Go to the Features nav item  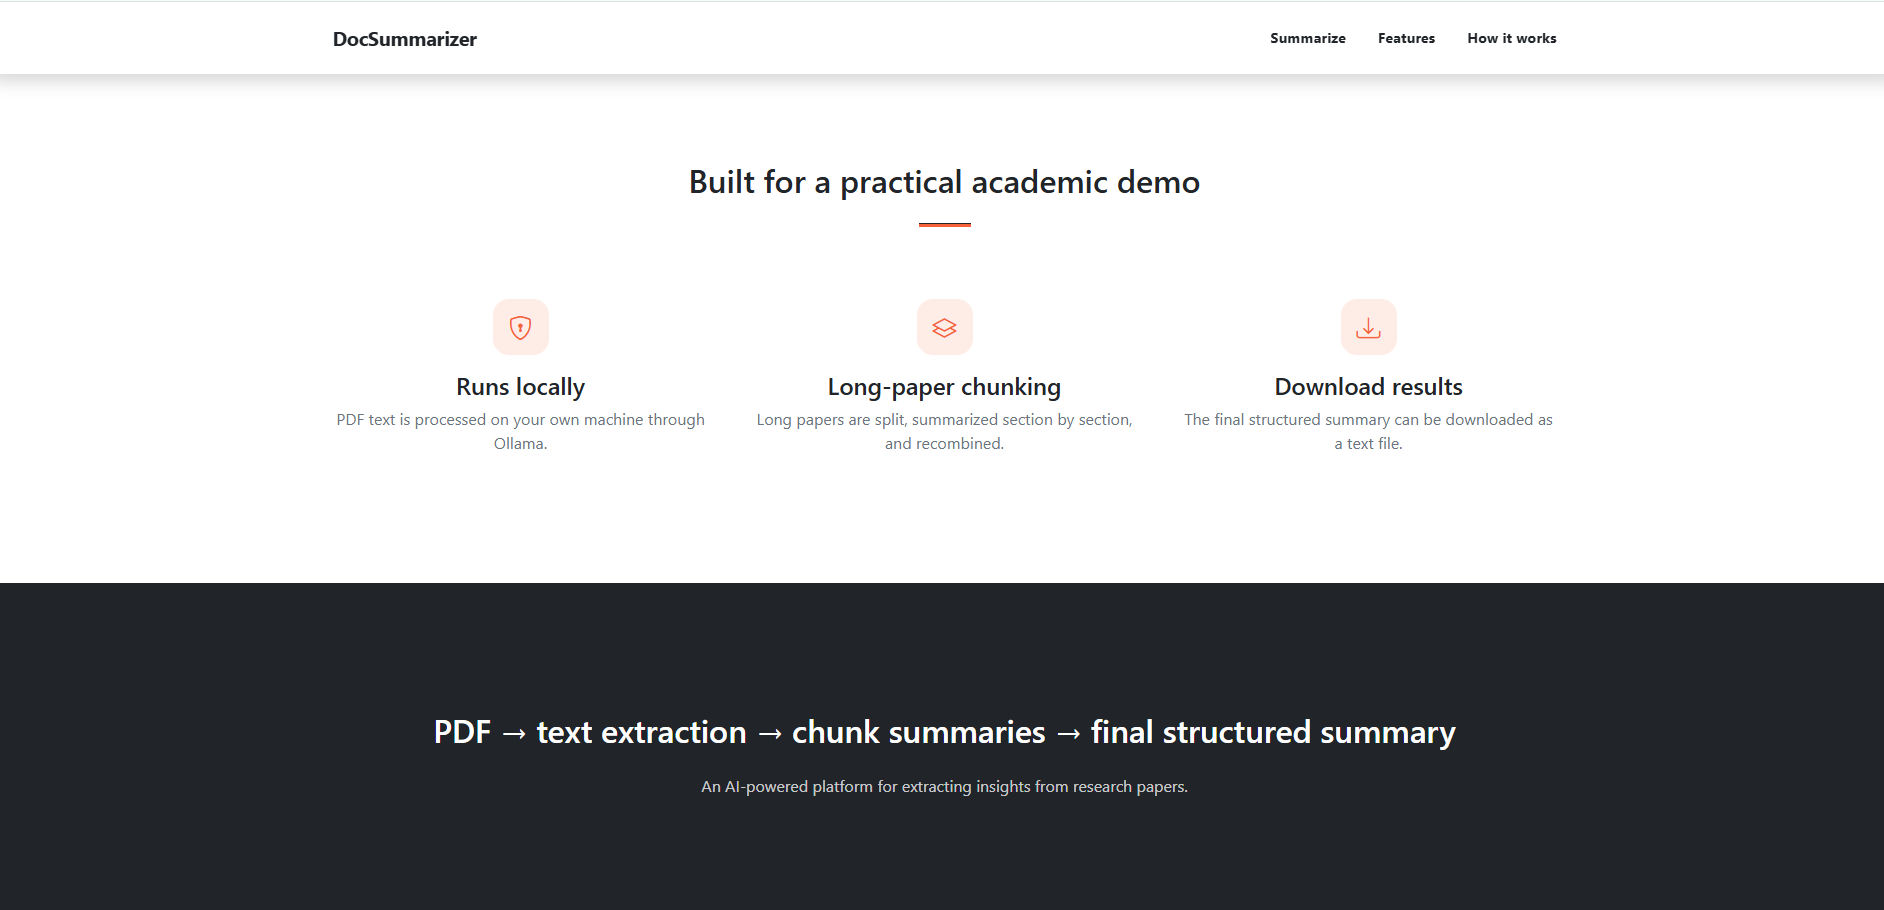click(x=1406, y=38)
